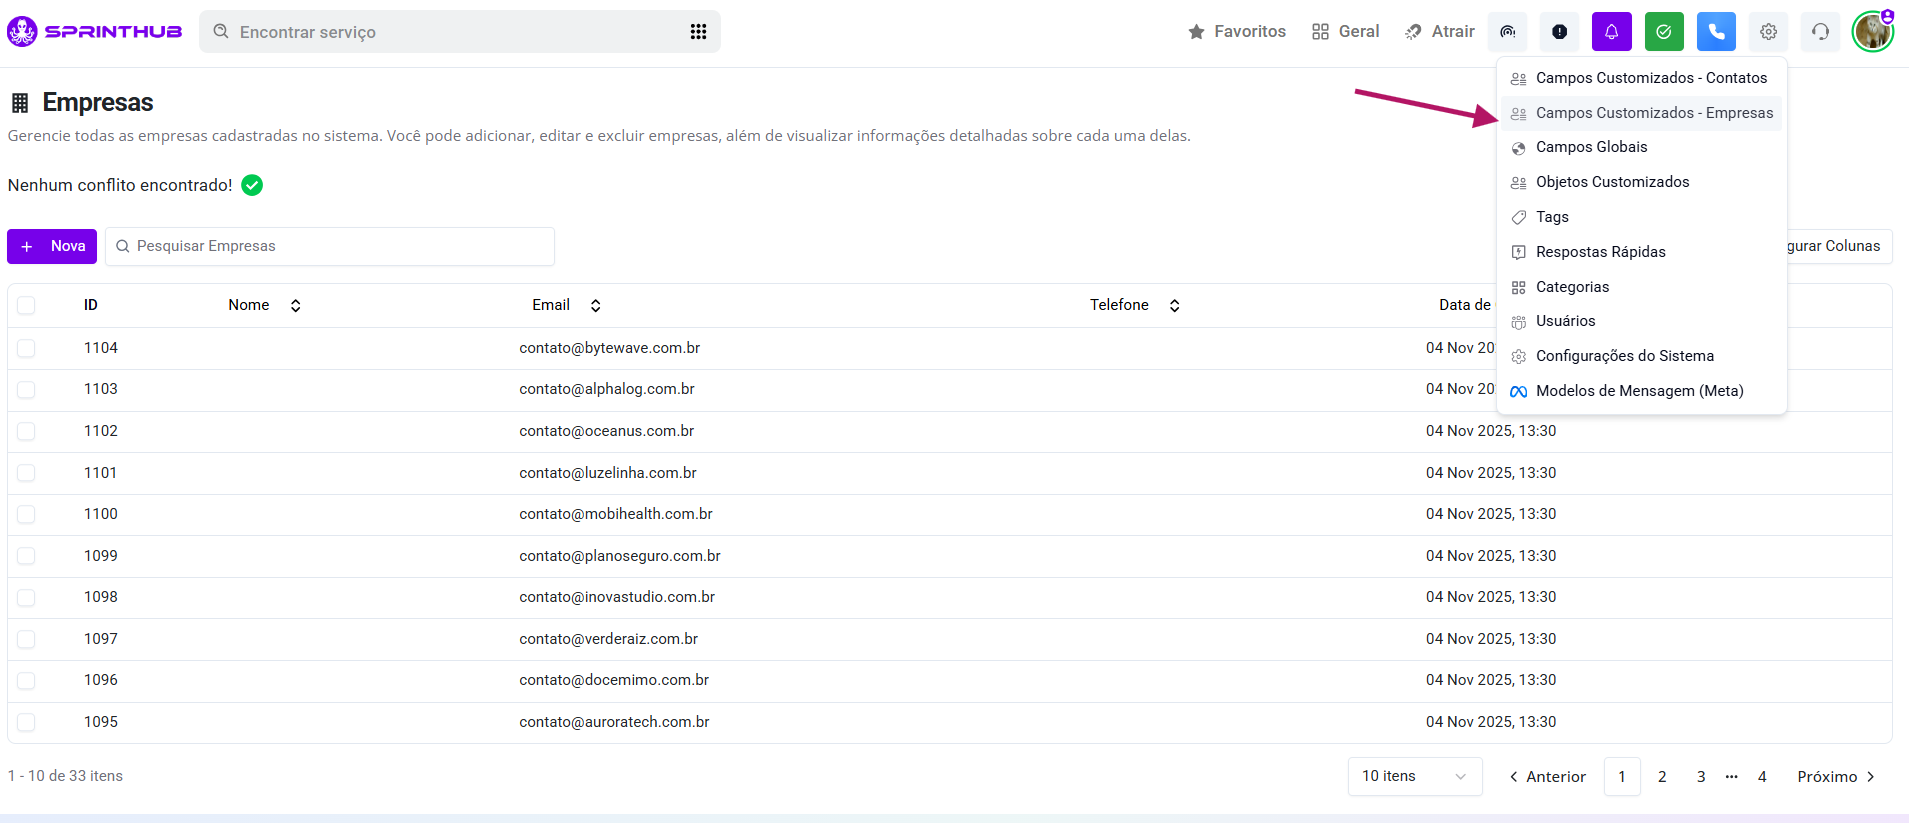
Task: Jump to page 2 of results
Action: pos(1662,777)
